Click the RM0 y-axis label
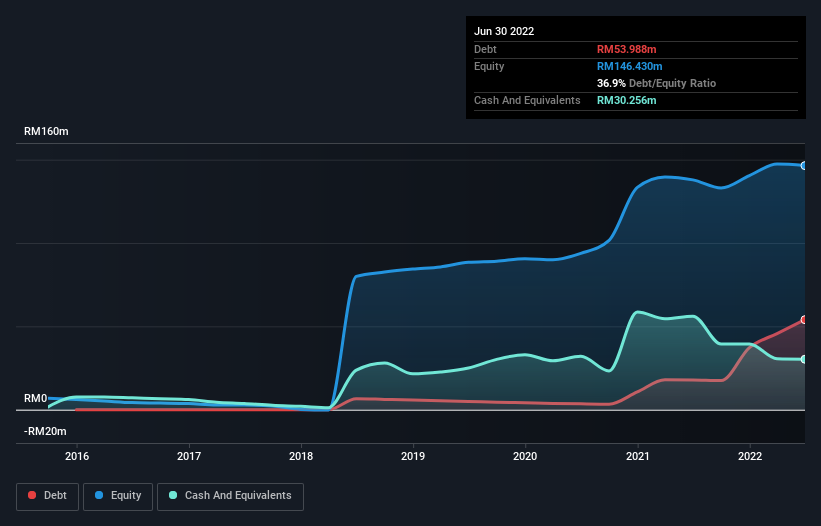This screenshot has width=821, height=526. (36, 398)
